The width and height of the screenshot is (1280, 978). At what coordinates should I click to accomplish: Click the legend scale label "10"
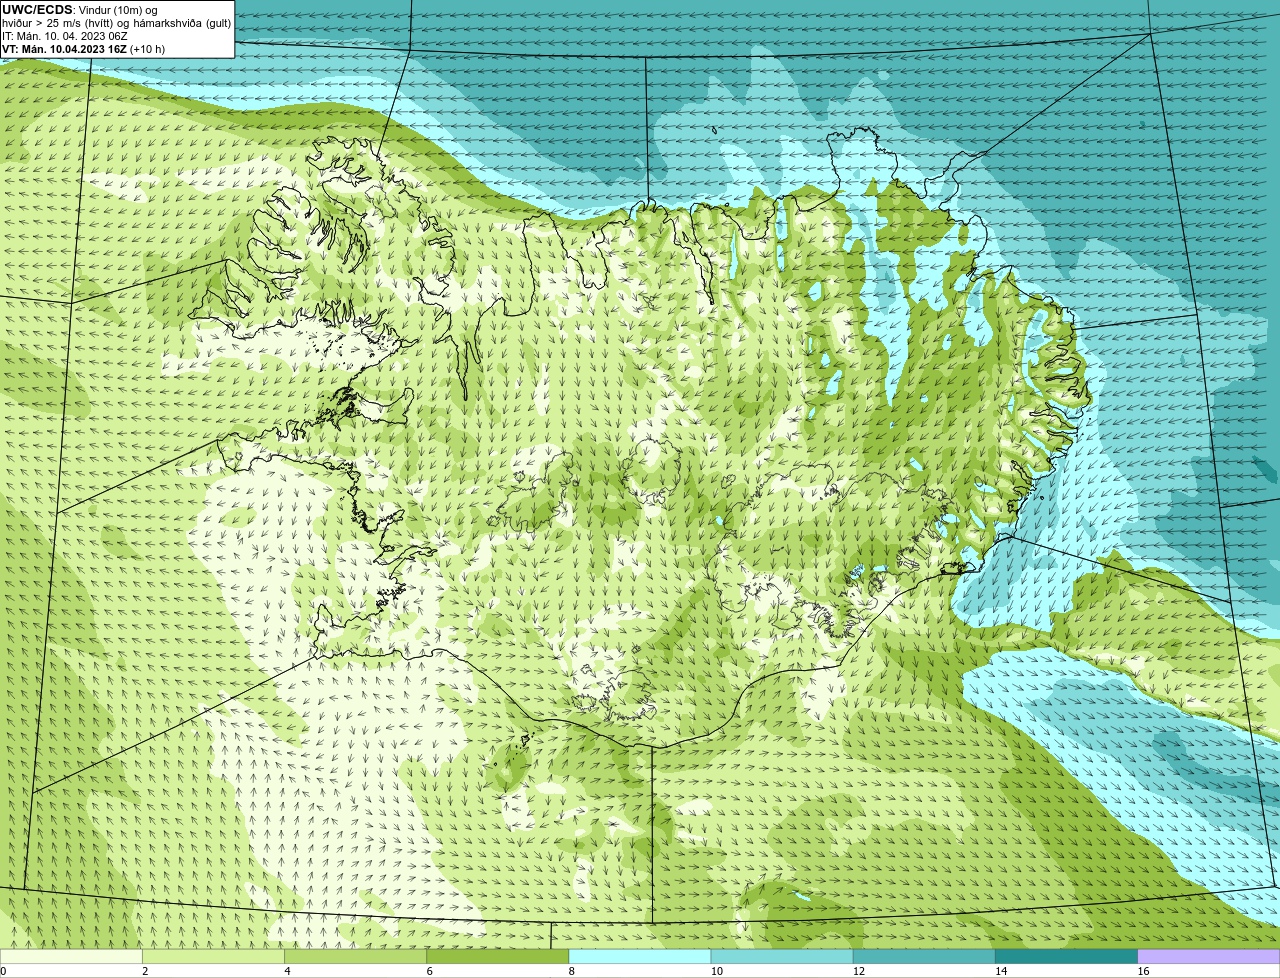point(717,971)
